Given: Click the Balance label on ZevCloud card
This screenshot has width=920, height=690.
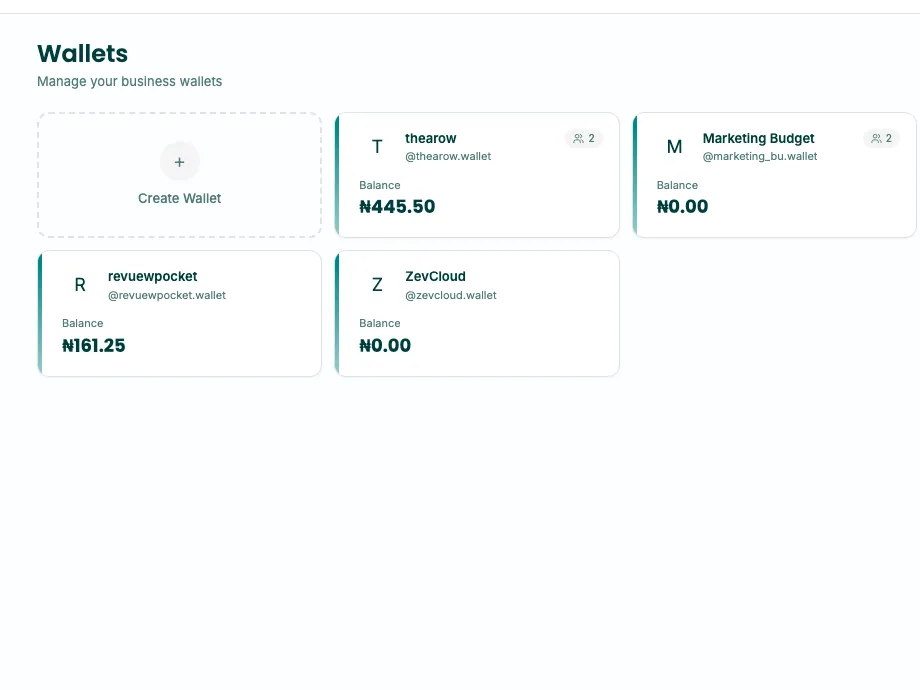Looking at the screenshot, I should (380, 323).
